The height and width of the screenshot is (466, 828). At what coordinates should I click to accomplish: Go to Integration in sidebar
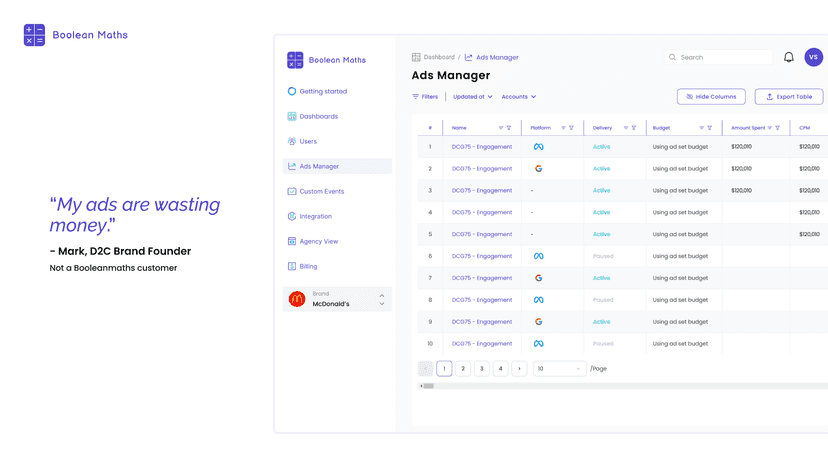[x=309, y=217]
